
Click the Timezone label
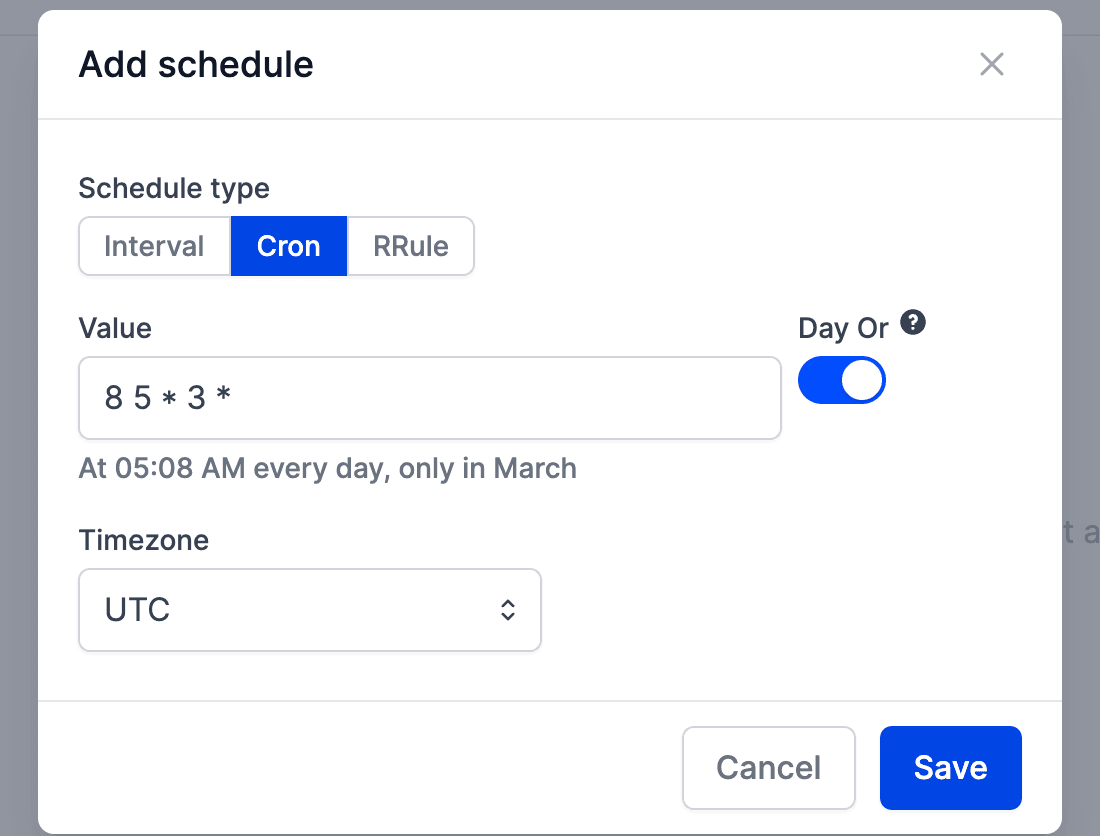coord(144,540)
